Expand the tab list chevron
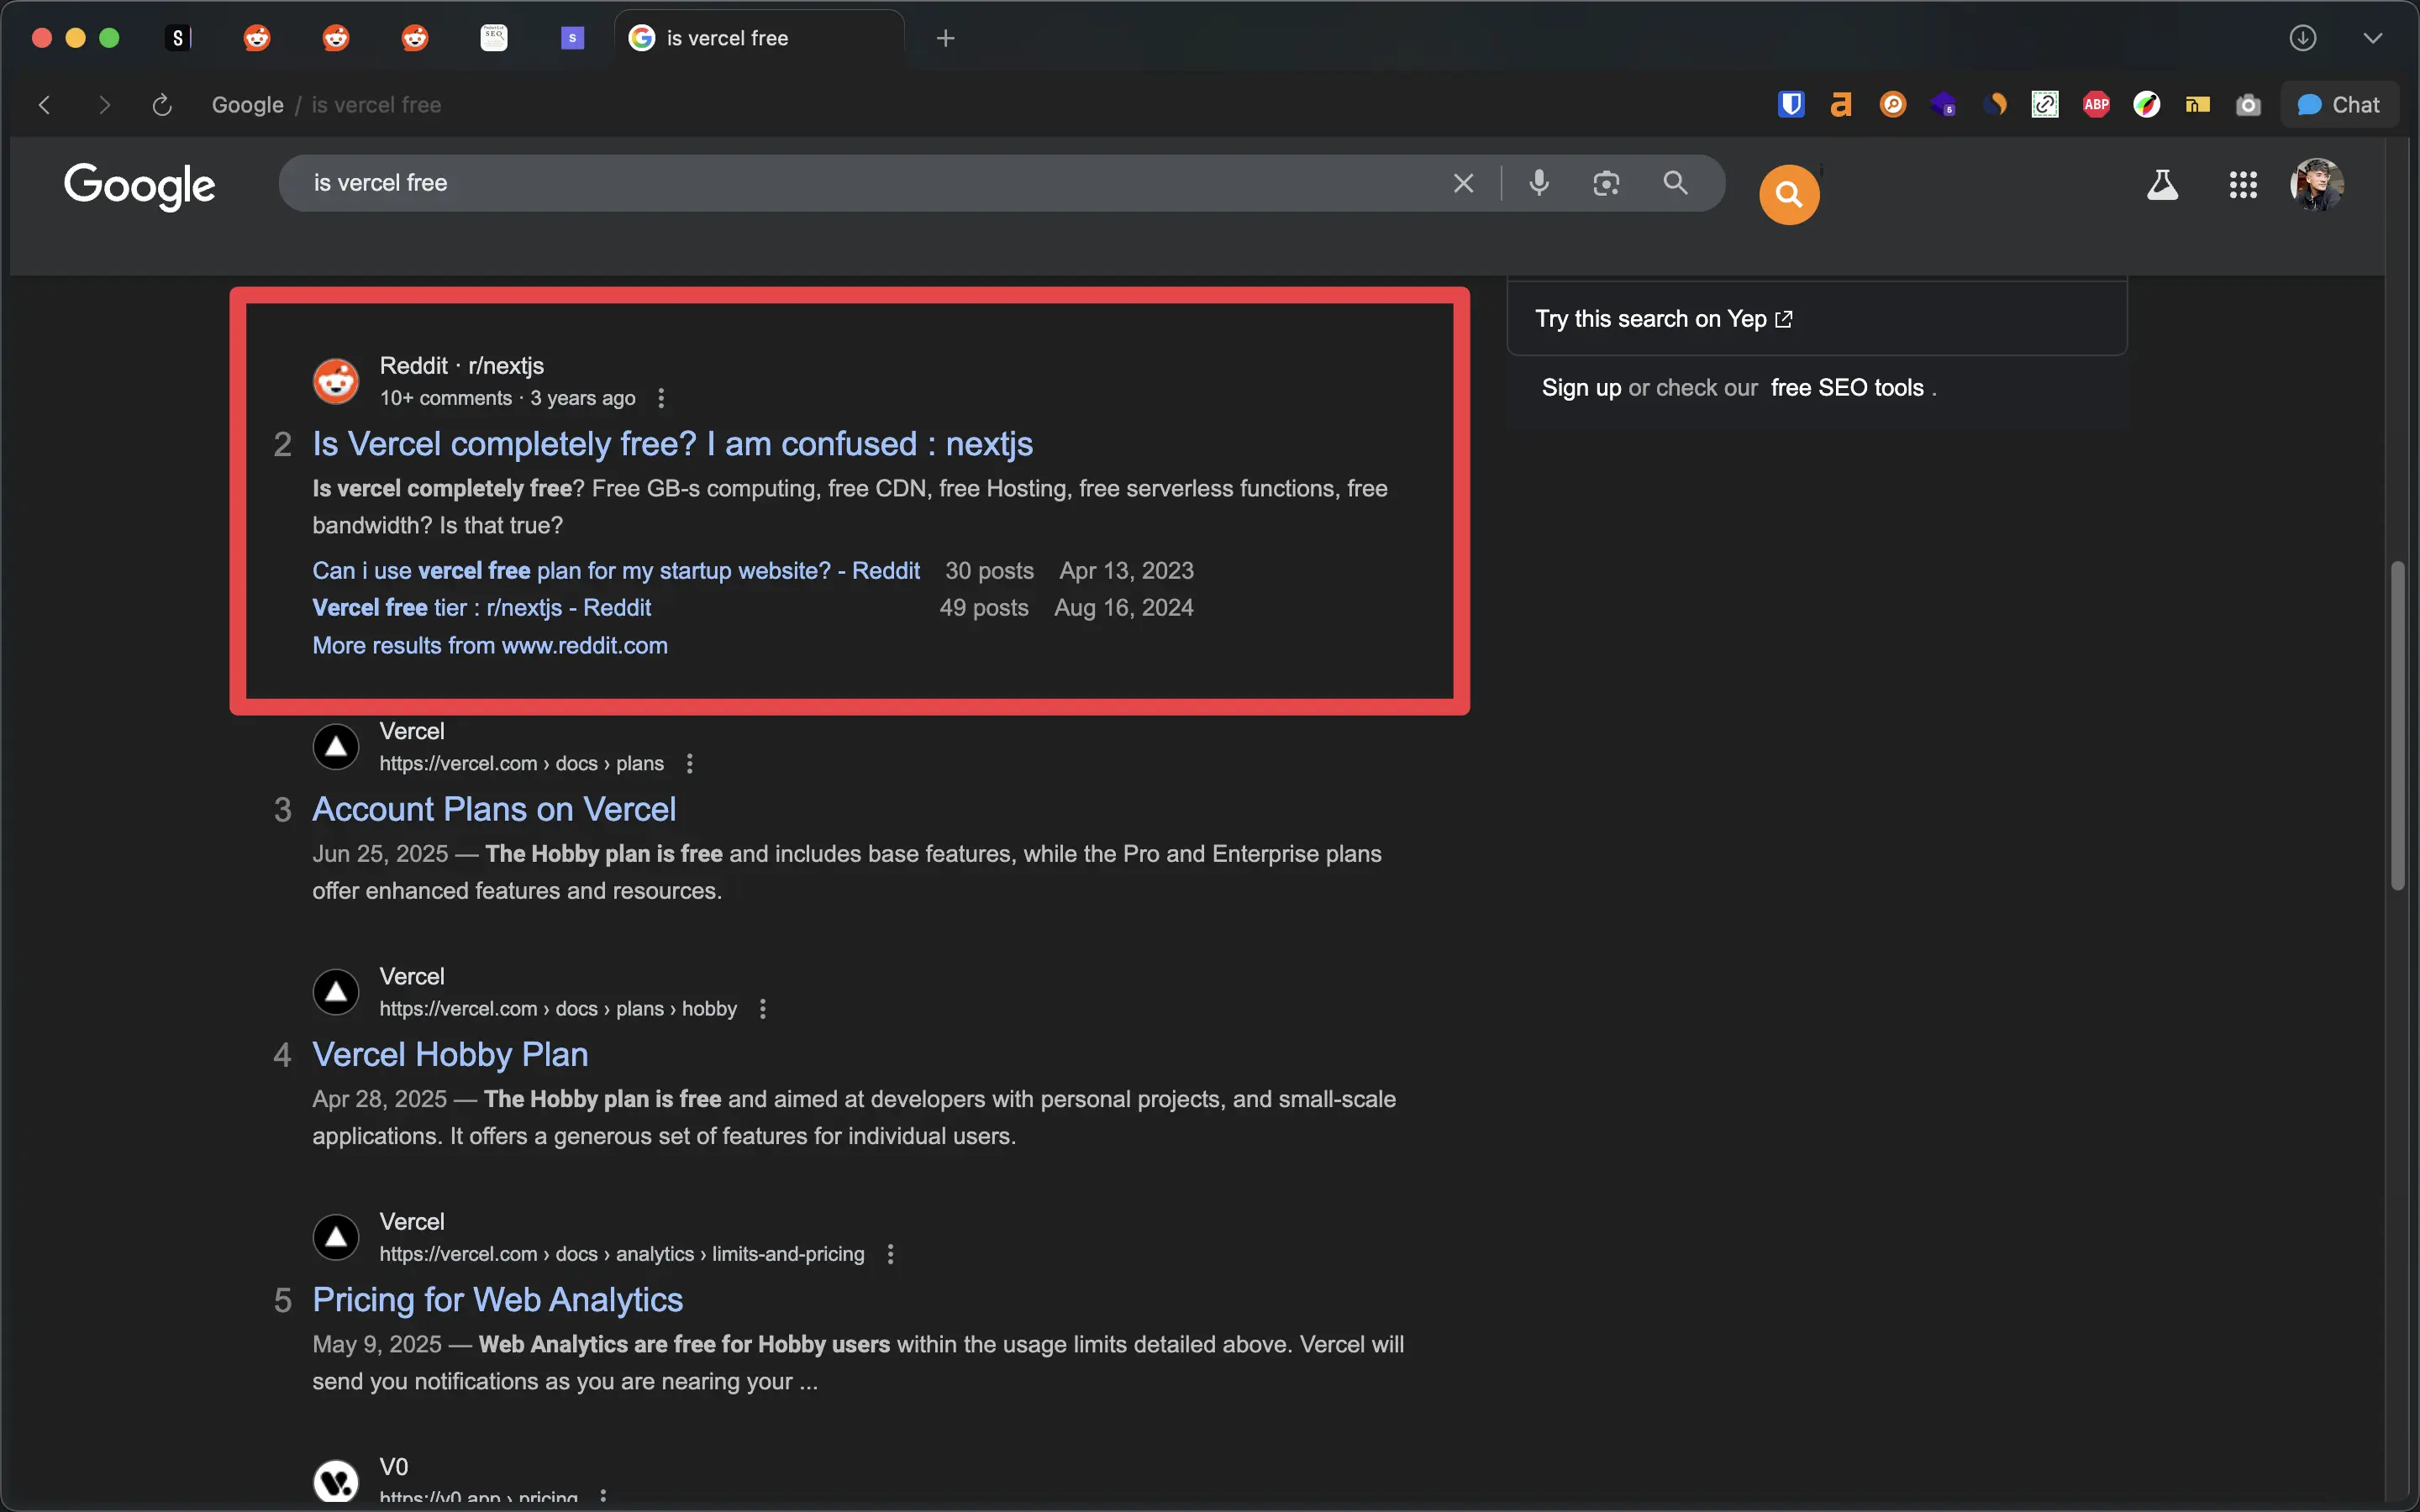The width and height of the screenshot is (2420, 1512). coord(2372,38)
